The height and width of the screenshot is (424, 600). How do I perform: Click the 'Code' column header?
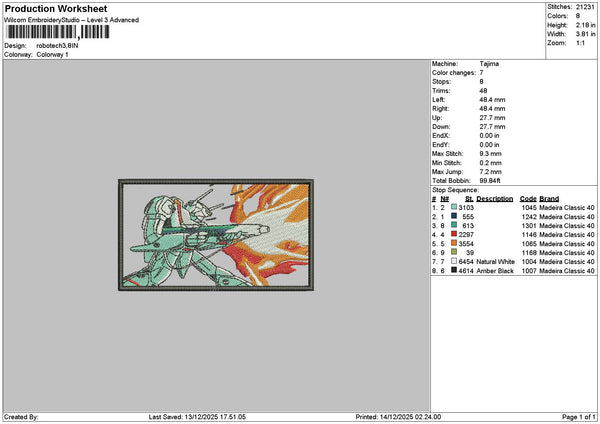pos(528,199)
